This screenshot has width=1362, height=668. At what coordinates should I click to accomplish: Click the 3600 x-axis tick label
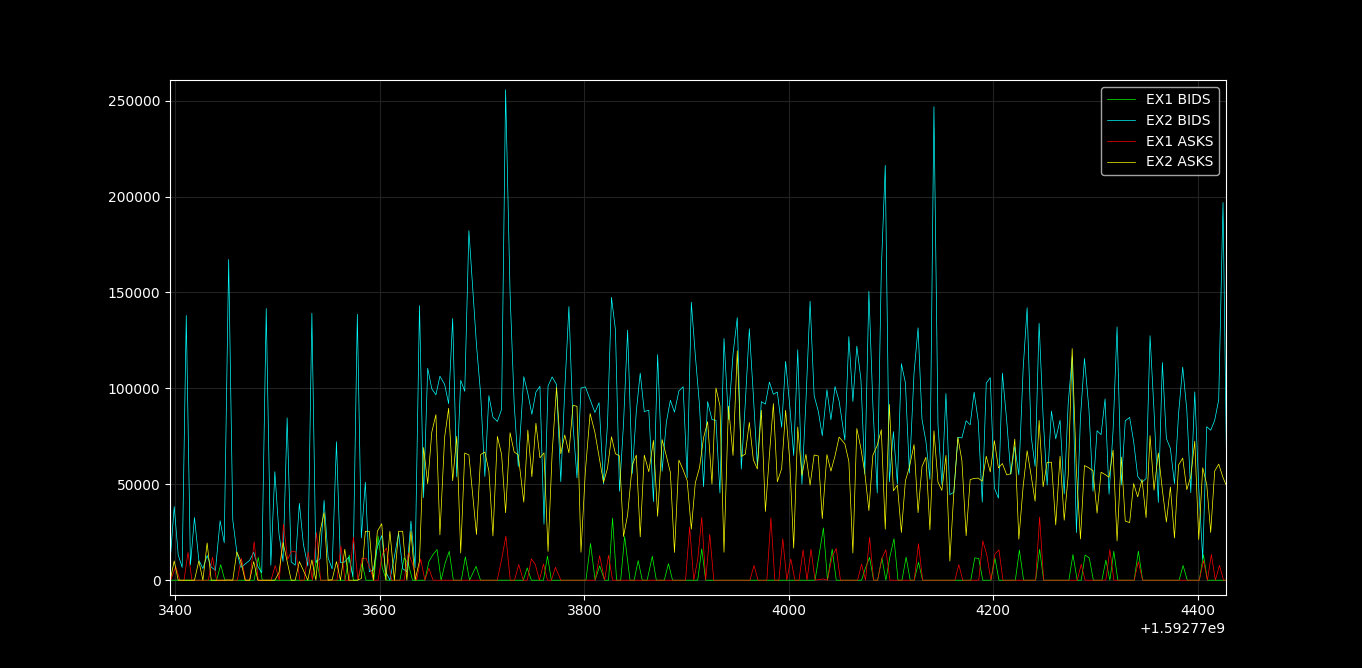tap(379, 609)
